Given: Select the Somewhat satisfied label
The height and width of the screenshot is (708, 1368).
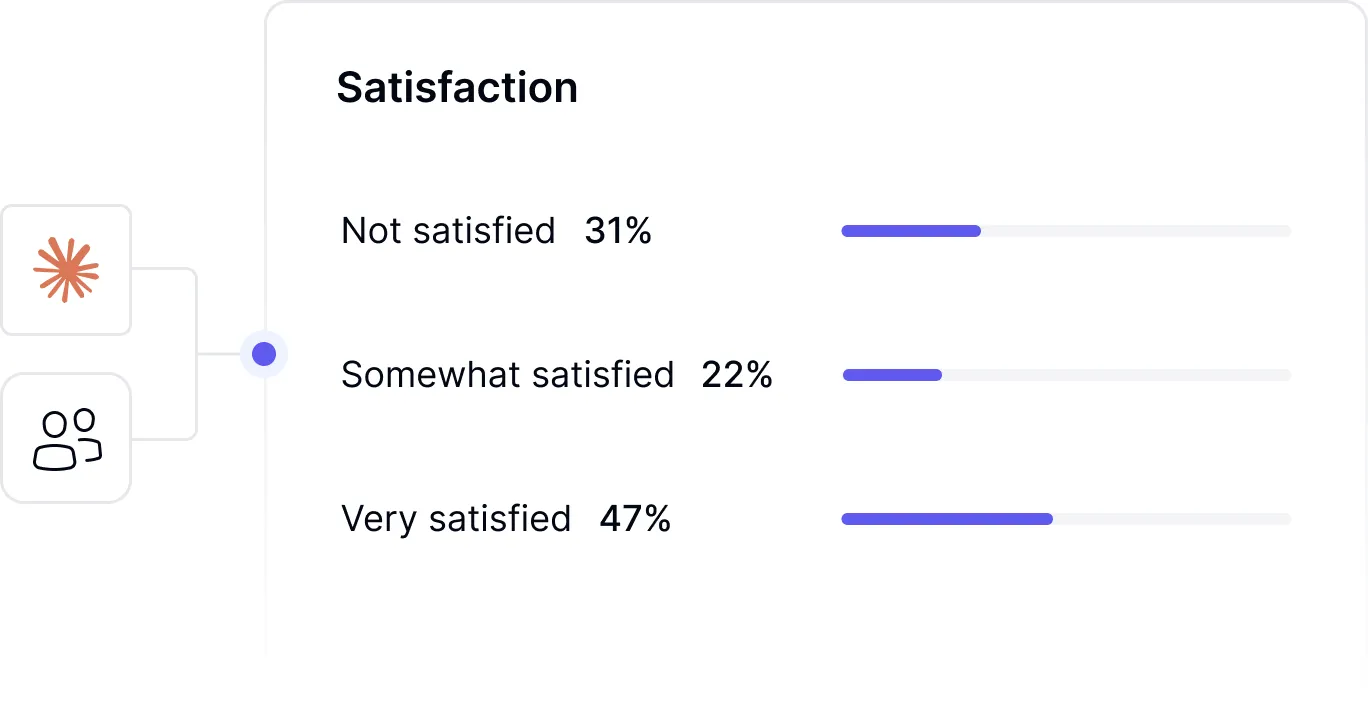Looking at the screenshot, I should click(x=508, y=375).
